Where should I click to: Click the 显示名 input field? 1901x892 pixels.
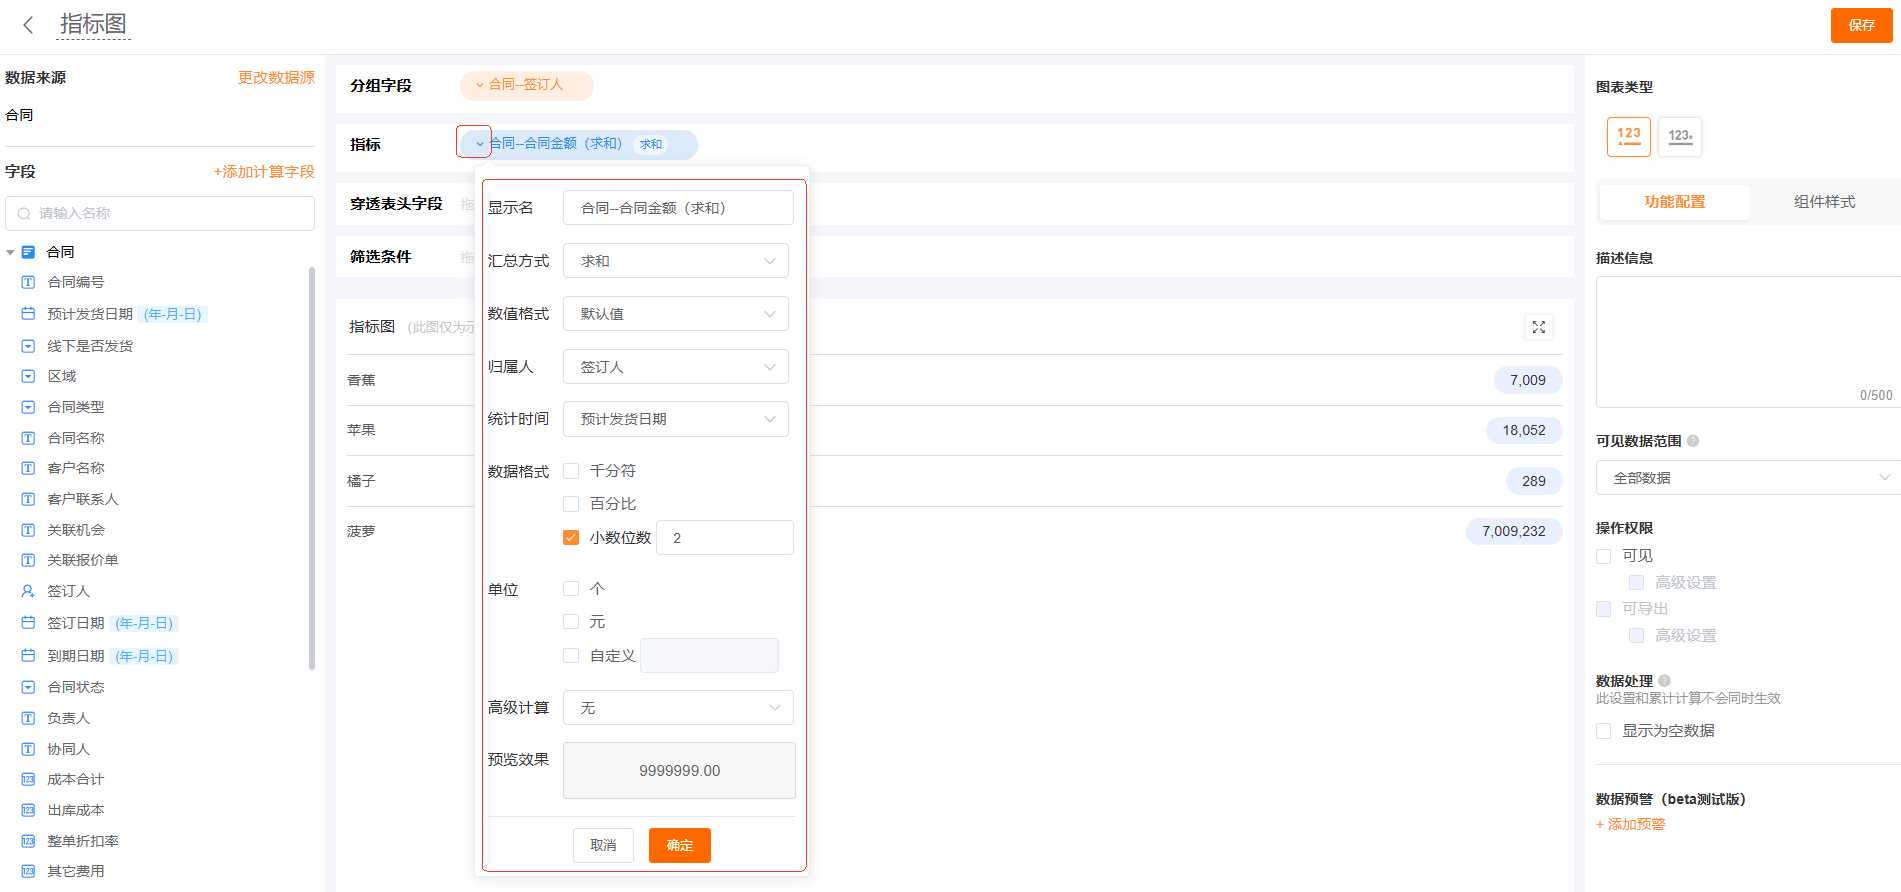point(677,208)
